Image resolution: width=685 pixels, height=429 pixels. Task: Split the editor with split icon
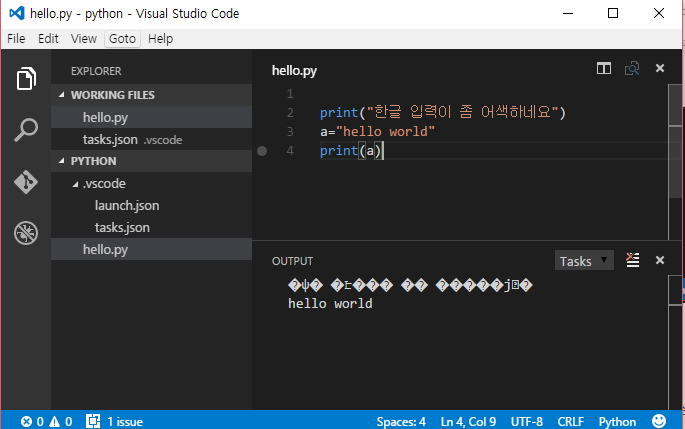tap(604, 69)
